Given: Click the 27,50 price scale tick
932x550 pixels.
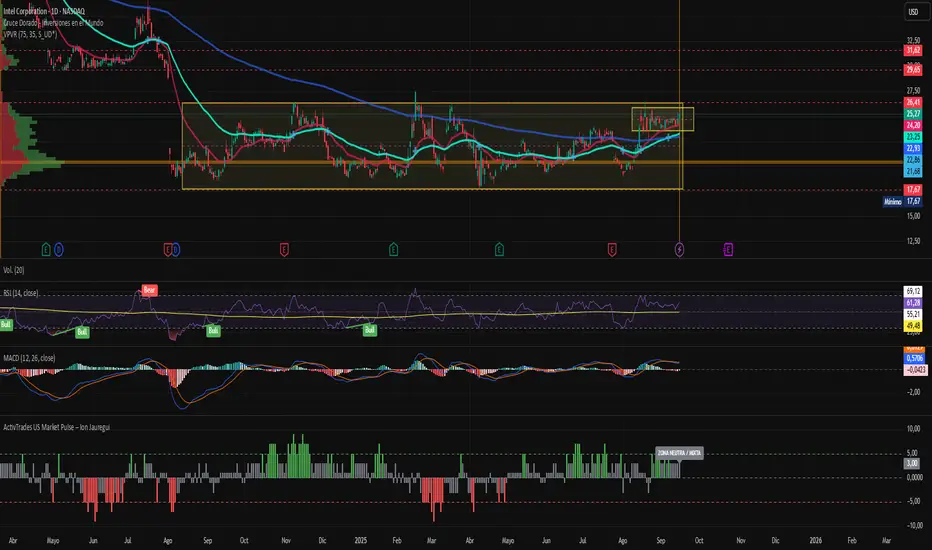Looking at the screenshot, I should coord(913,90).
